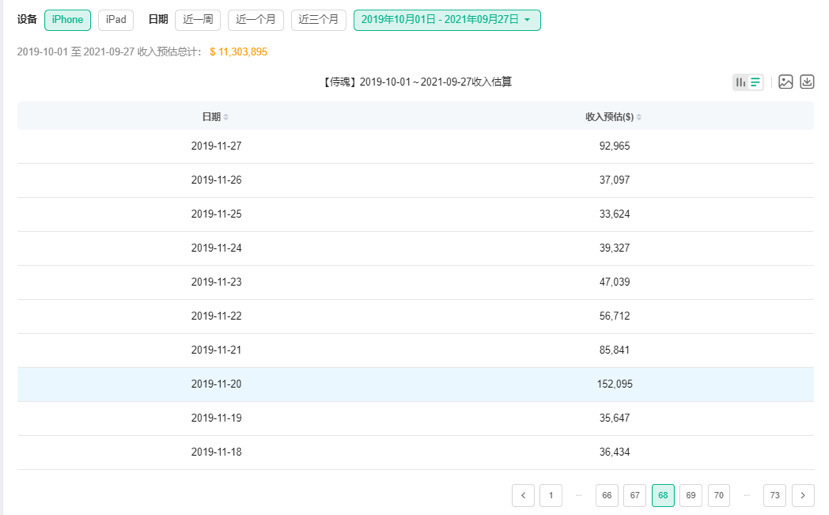
Task: Select iPhone device filter
Action: click(68, 20)
